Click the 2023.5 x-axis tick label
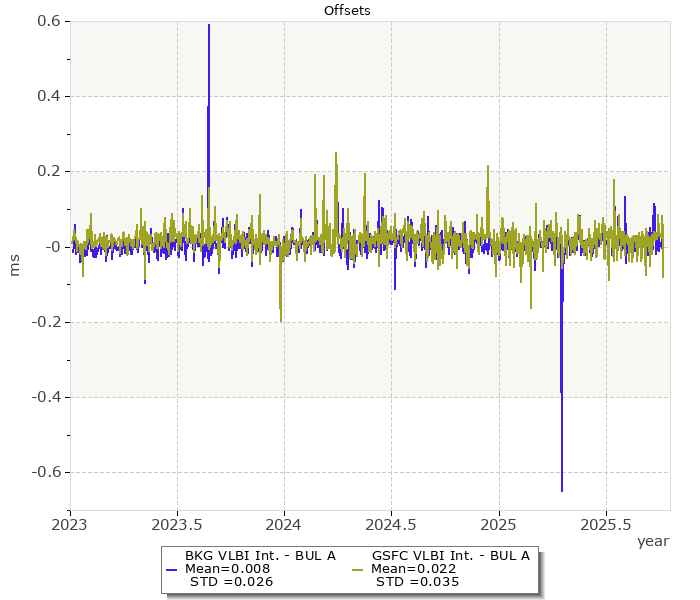 click(177, 523)
